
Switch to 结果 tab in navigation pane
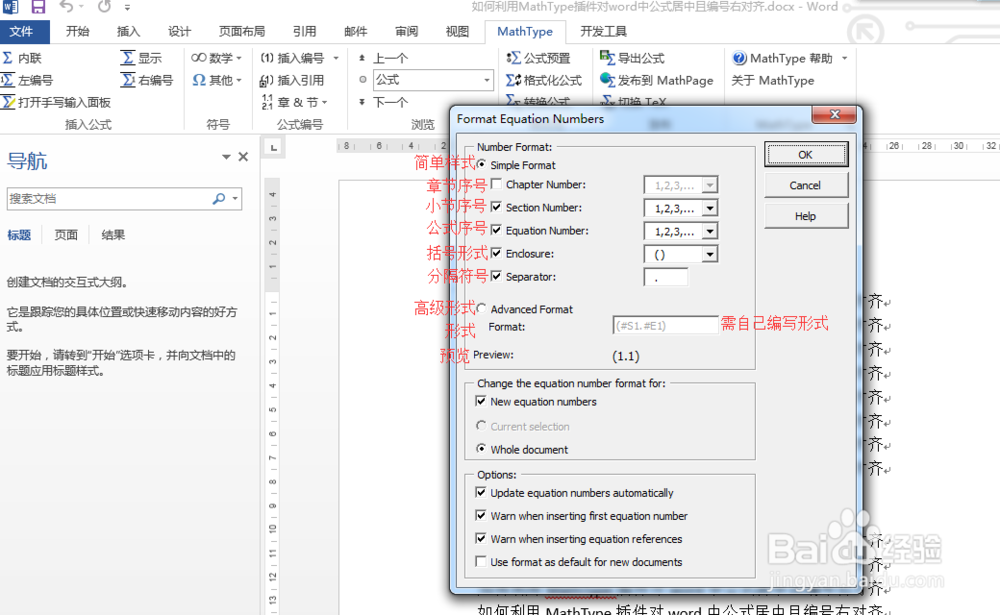(x=113, y=235)
